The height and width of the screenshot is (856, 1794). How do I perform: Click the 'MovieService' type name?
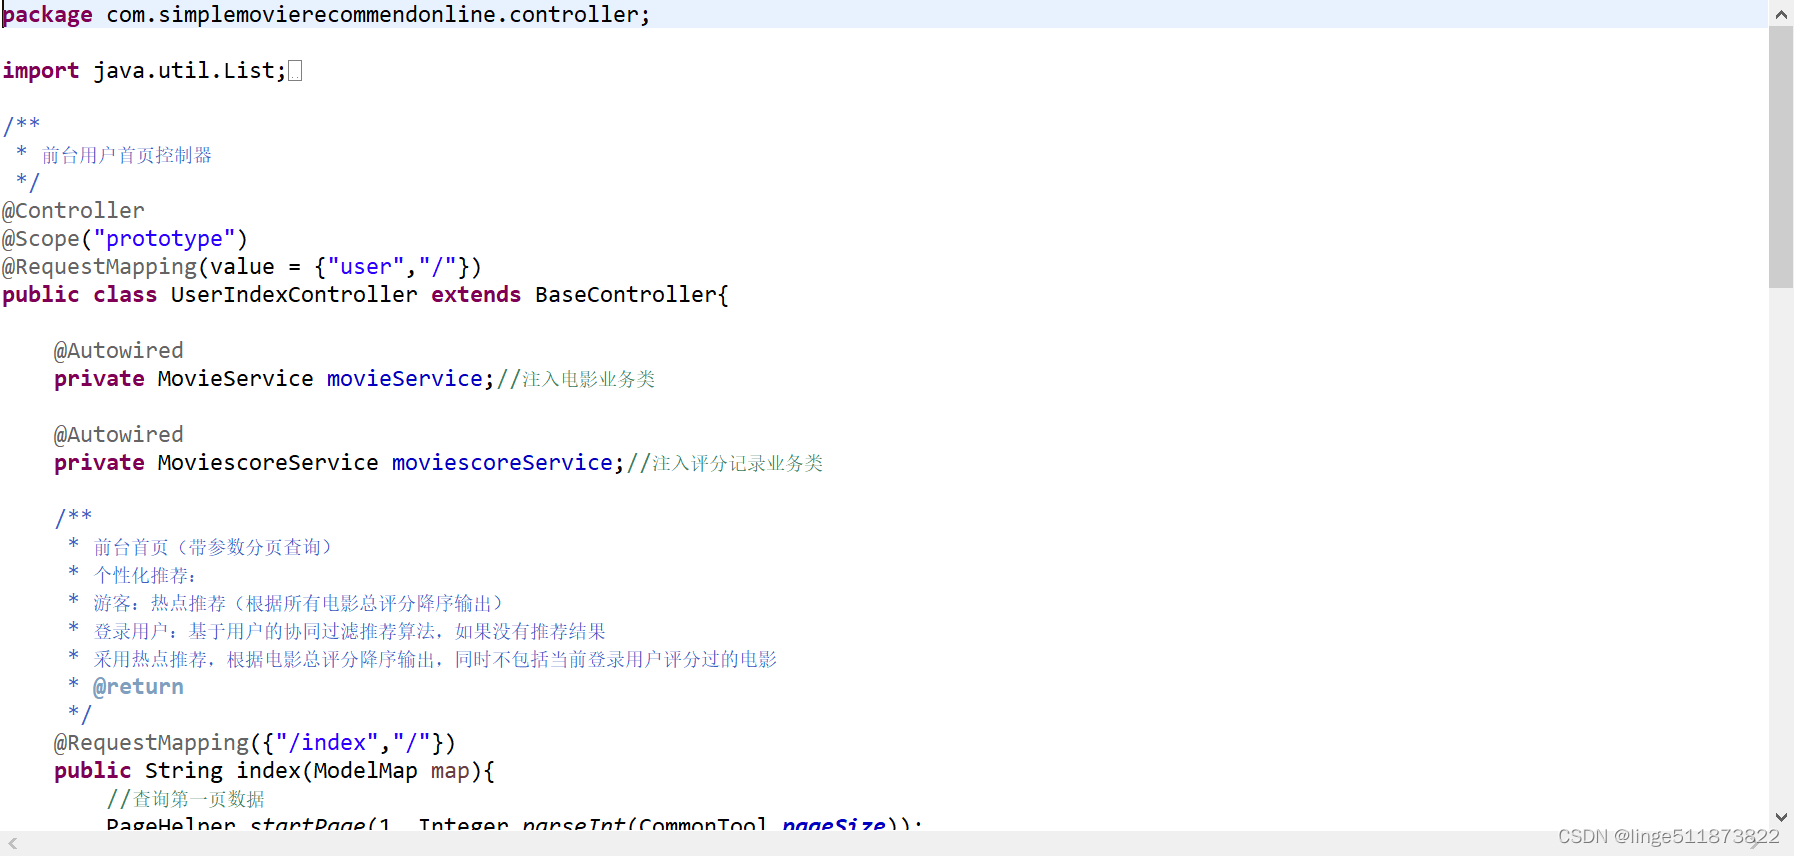[x=236, y=379]
